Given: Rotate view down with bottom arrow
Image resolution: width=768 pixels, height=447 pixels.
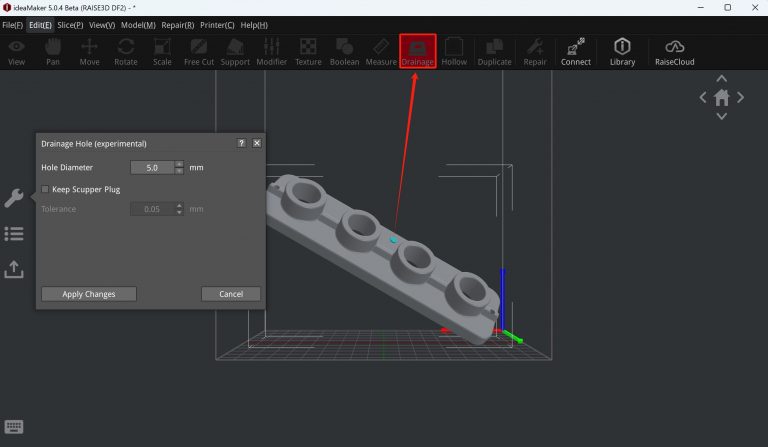Looking at the screenshot, I should coord(721,116).
